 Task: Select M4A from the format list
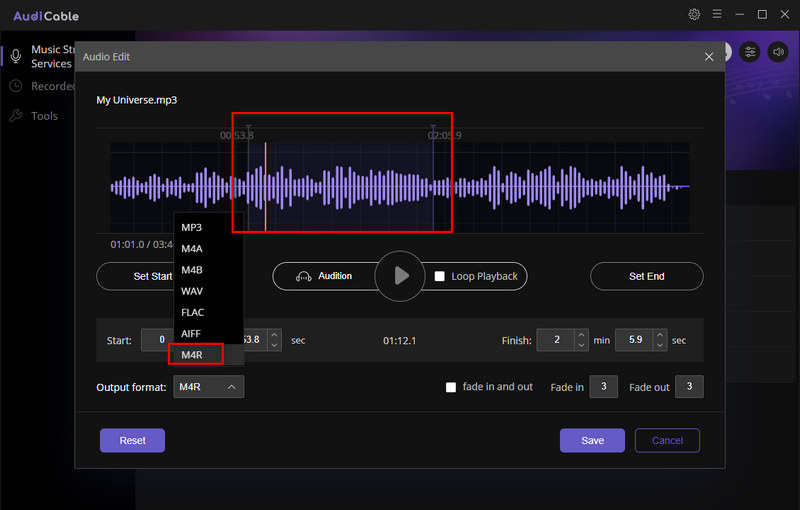192,249
